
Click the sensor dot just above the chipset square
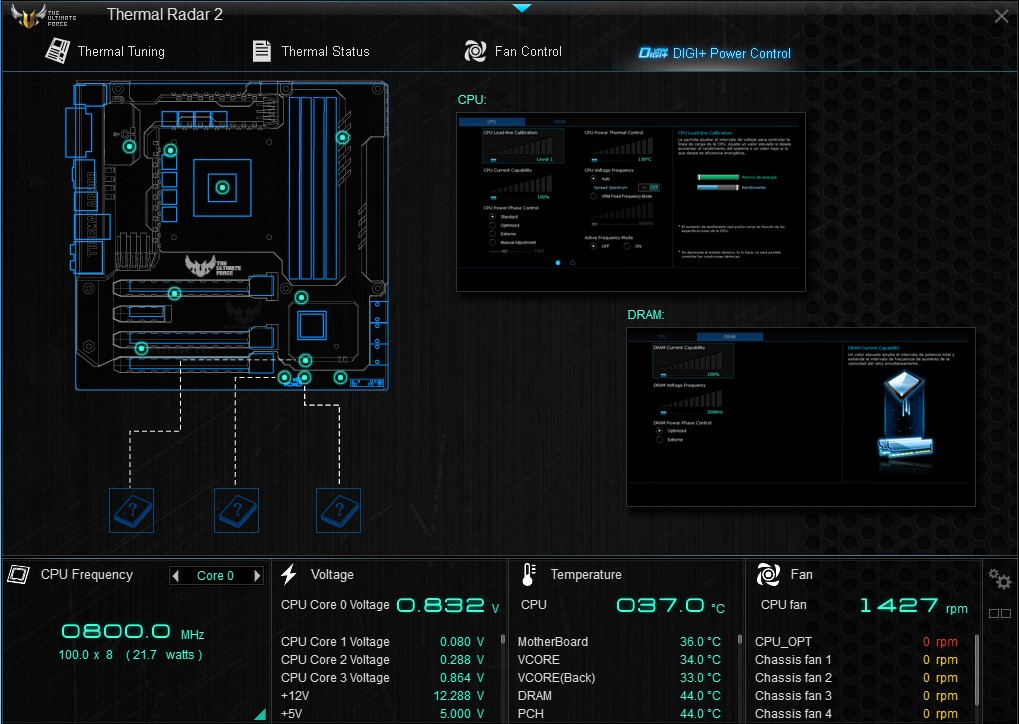click(301, 298)
